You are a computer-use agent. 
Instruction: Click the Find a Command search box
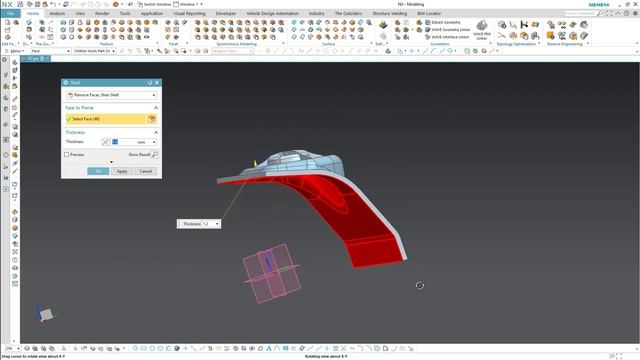[x=580, y=13]
